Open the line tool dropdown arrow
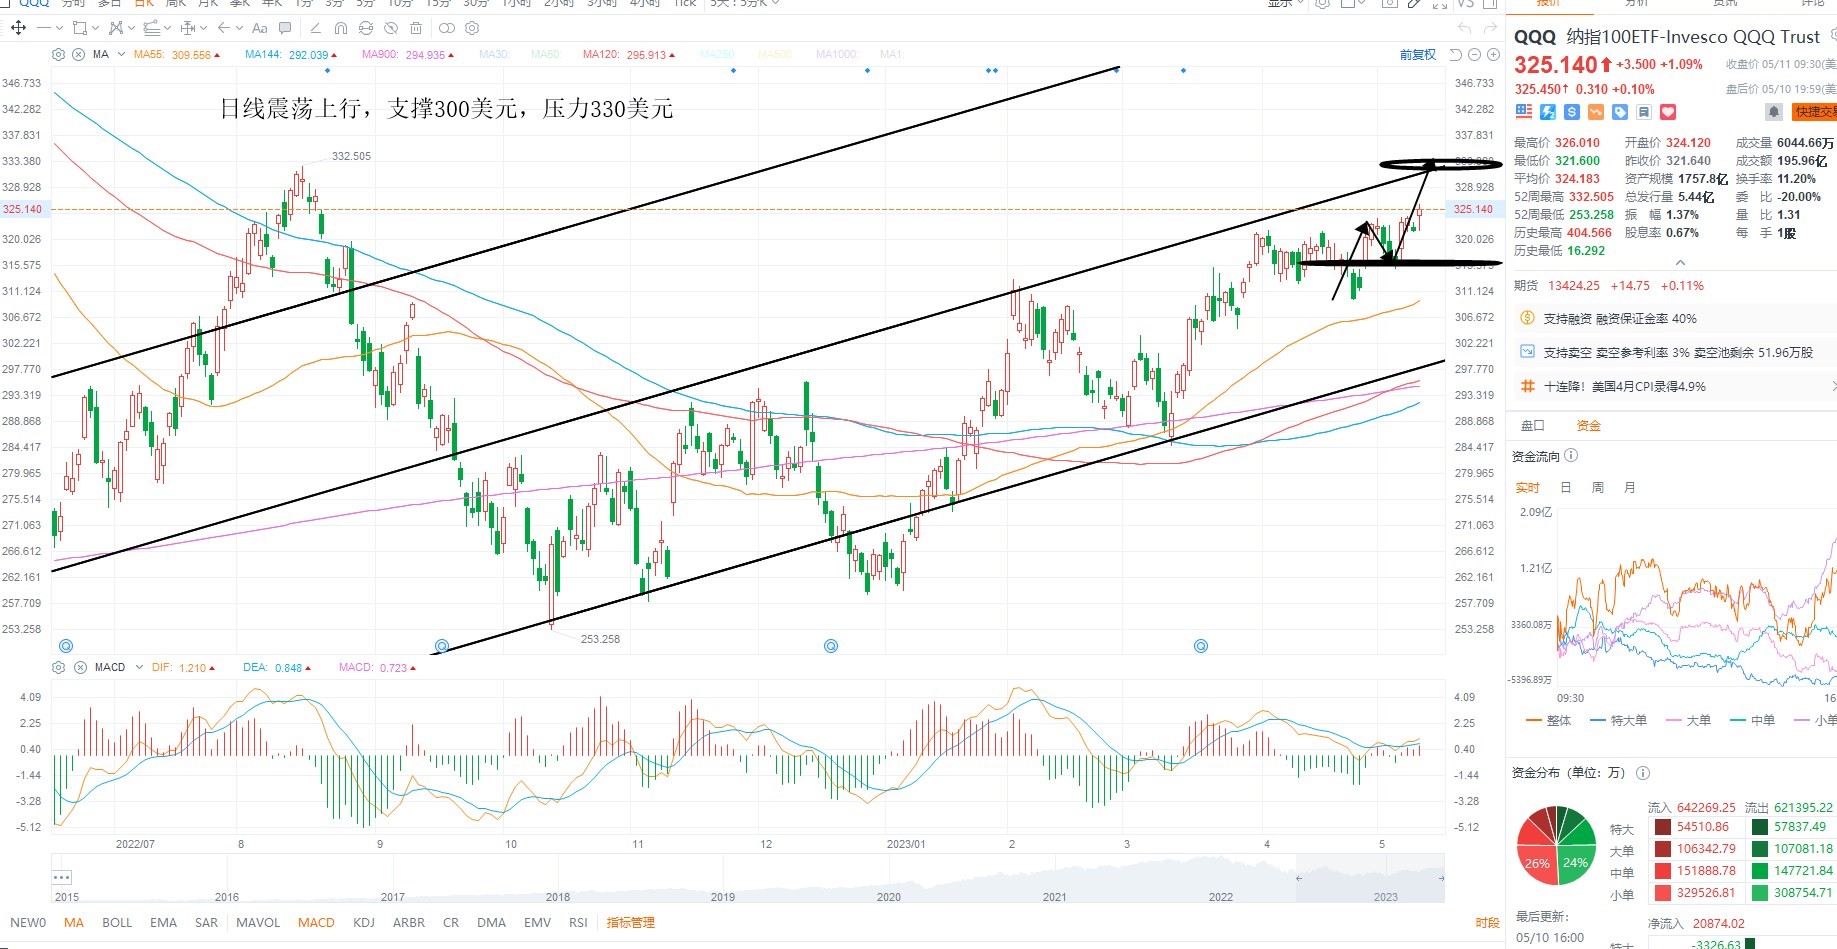 (x=59, y=28)
